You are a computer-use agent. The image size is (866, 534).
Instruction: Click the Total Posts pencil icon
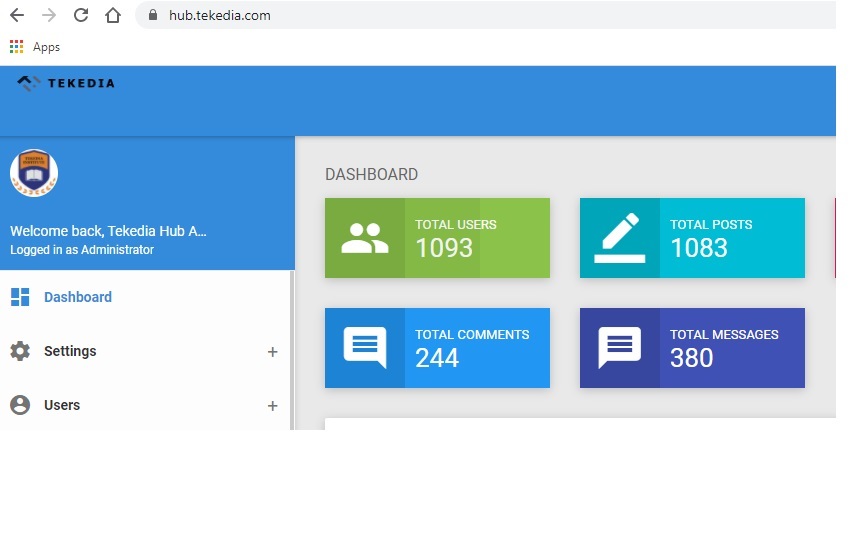[620, 238]
